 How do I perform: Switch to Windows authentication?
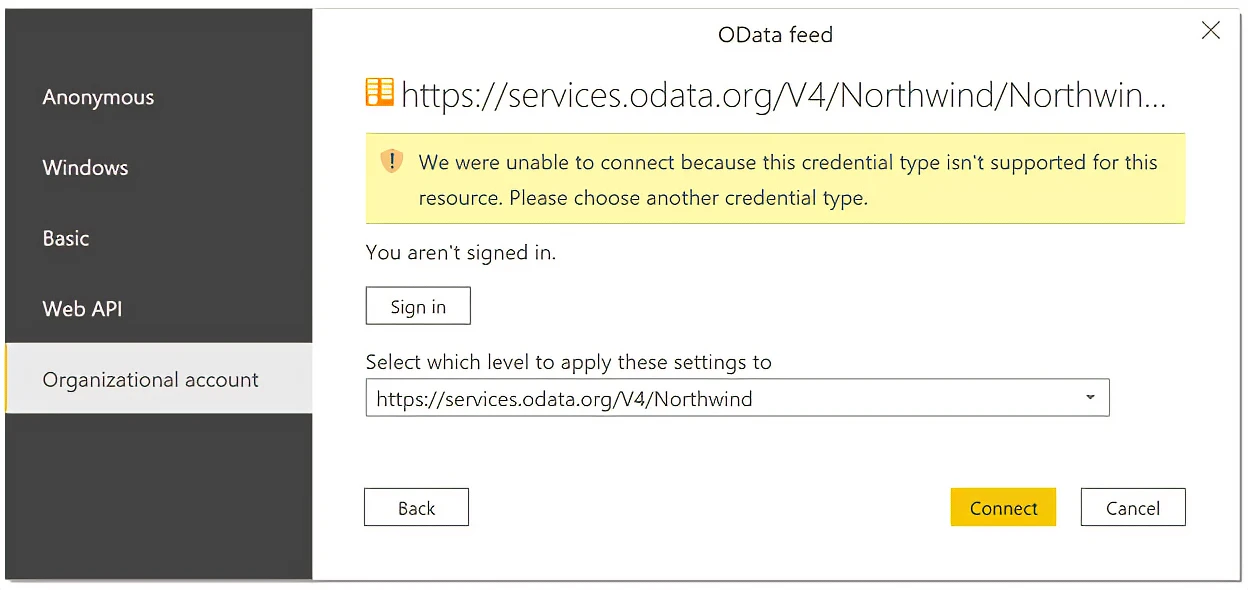85,168
